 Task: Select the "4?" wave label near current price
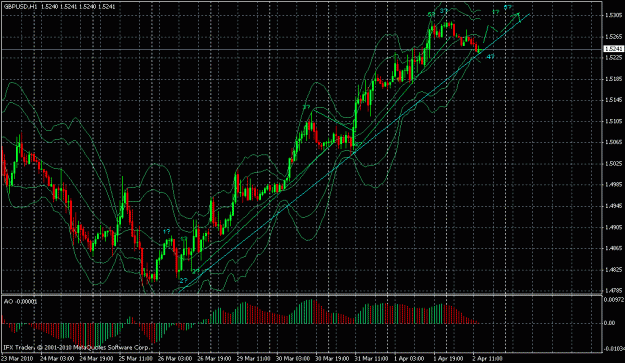490,57
